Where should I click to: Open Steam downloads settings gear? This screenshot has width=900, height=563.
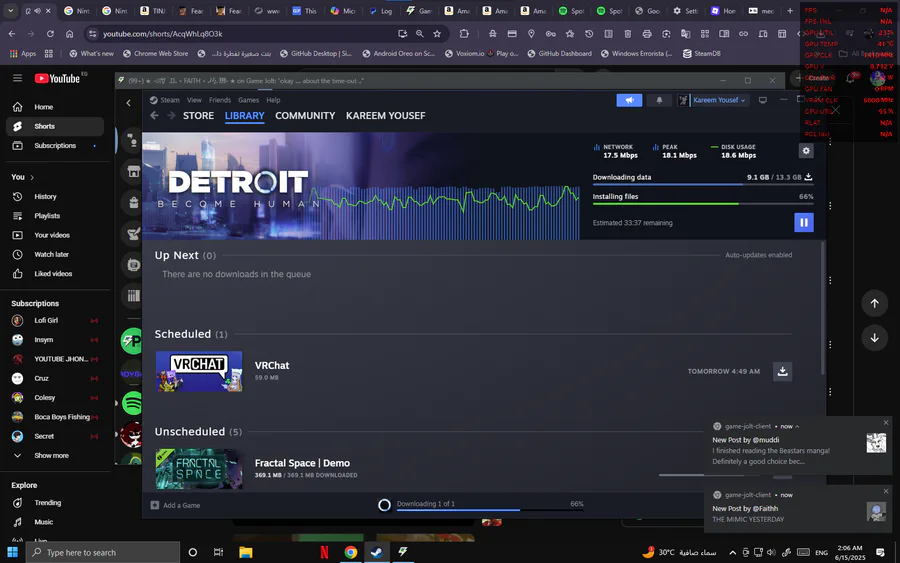[x=806, y=150]
